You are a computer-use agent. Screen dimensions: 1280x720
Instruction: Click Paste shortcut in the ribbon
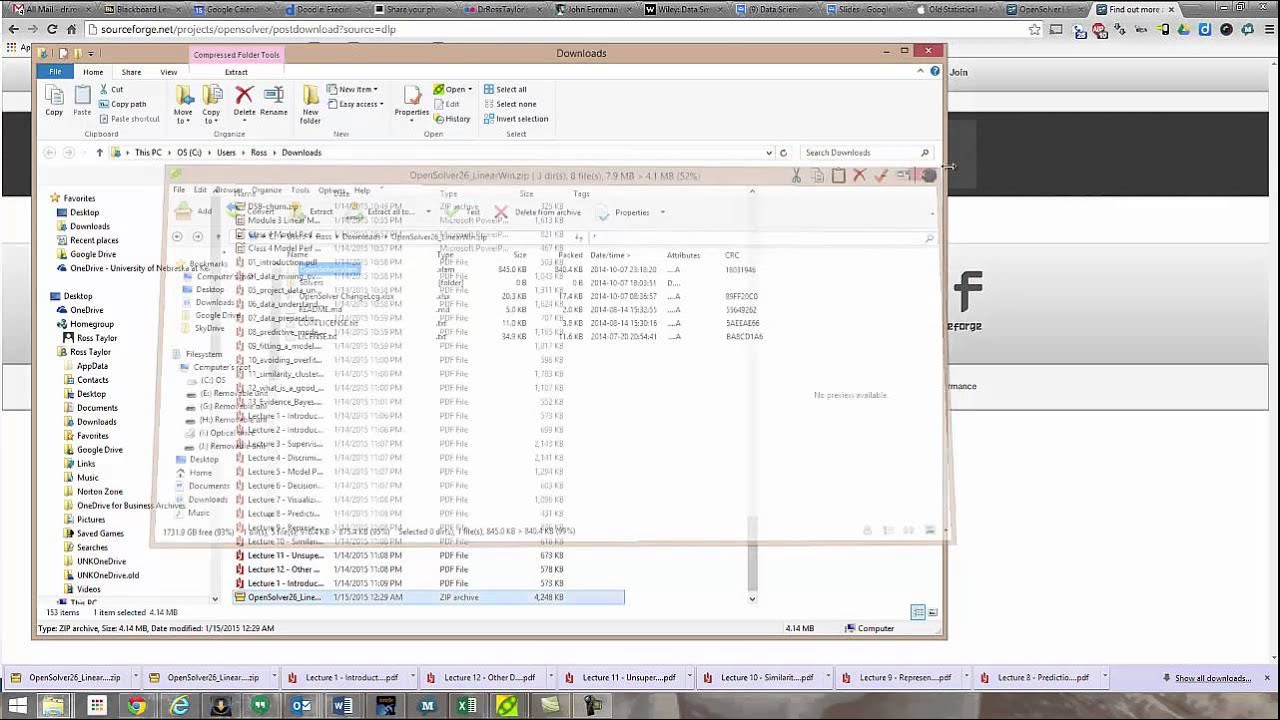pos(128,119)
